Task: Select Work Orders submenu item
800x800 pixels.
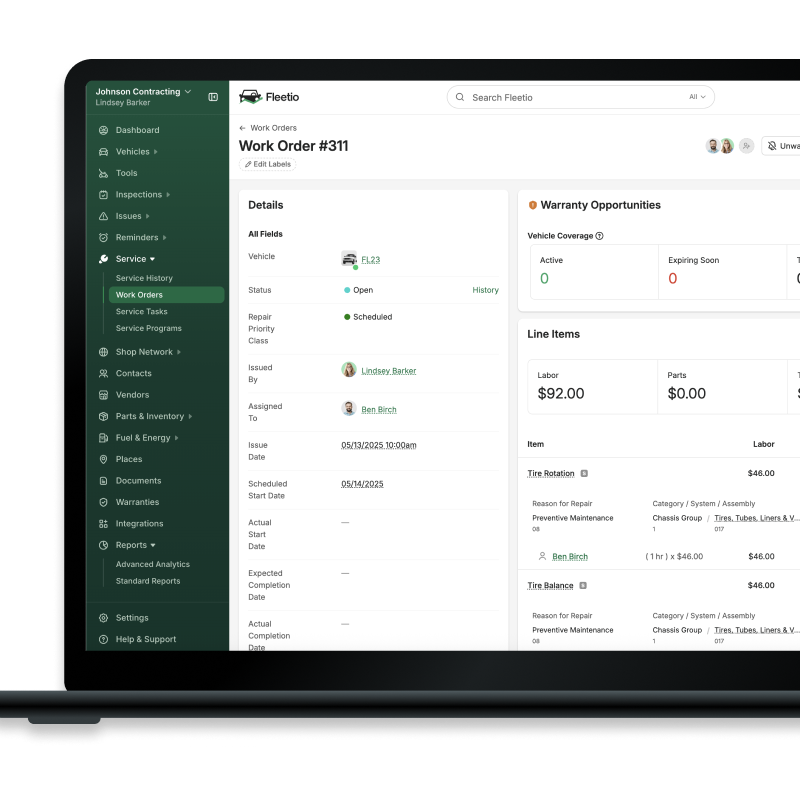Action: [166, 295]
